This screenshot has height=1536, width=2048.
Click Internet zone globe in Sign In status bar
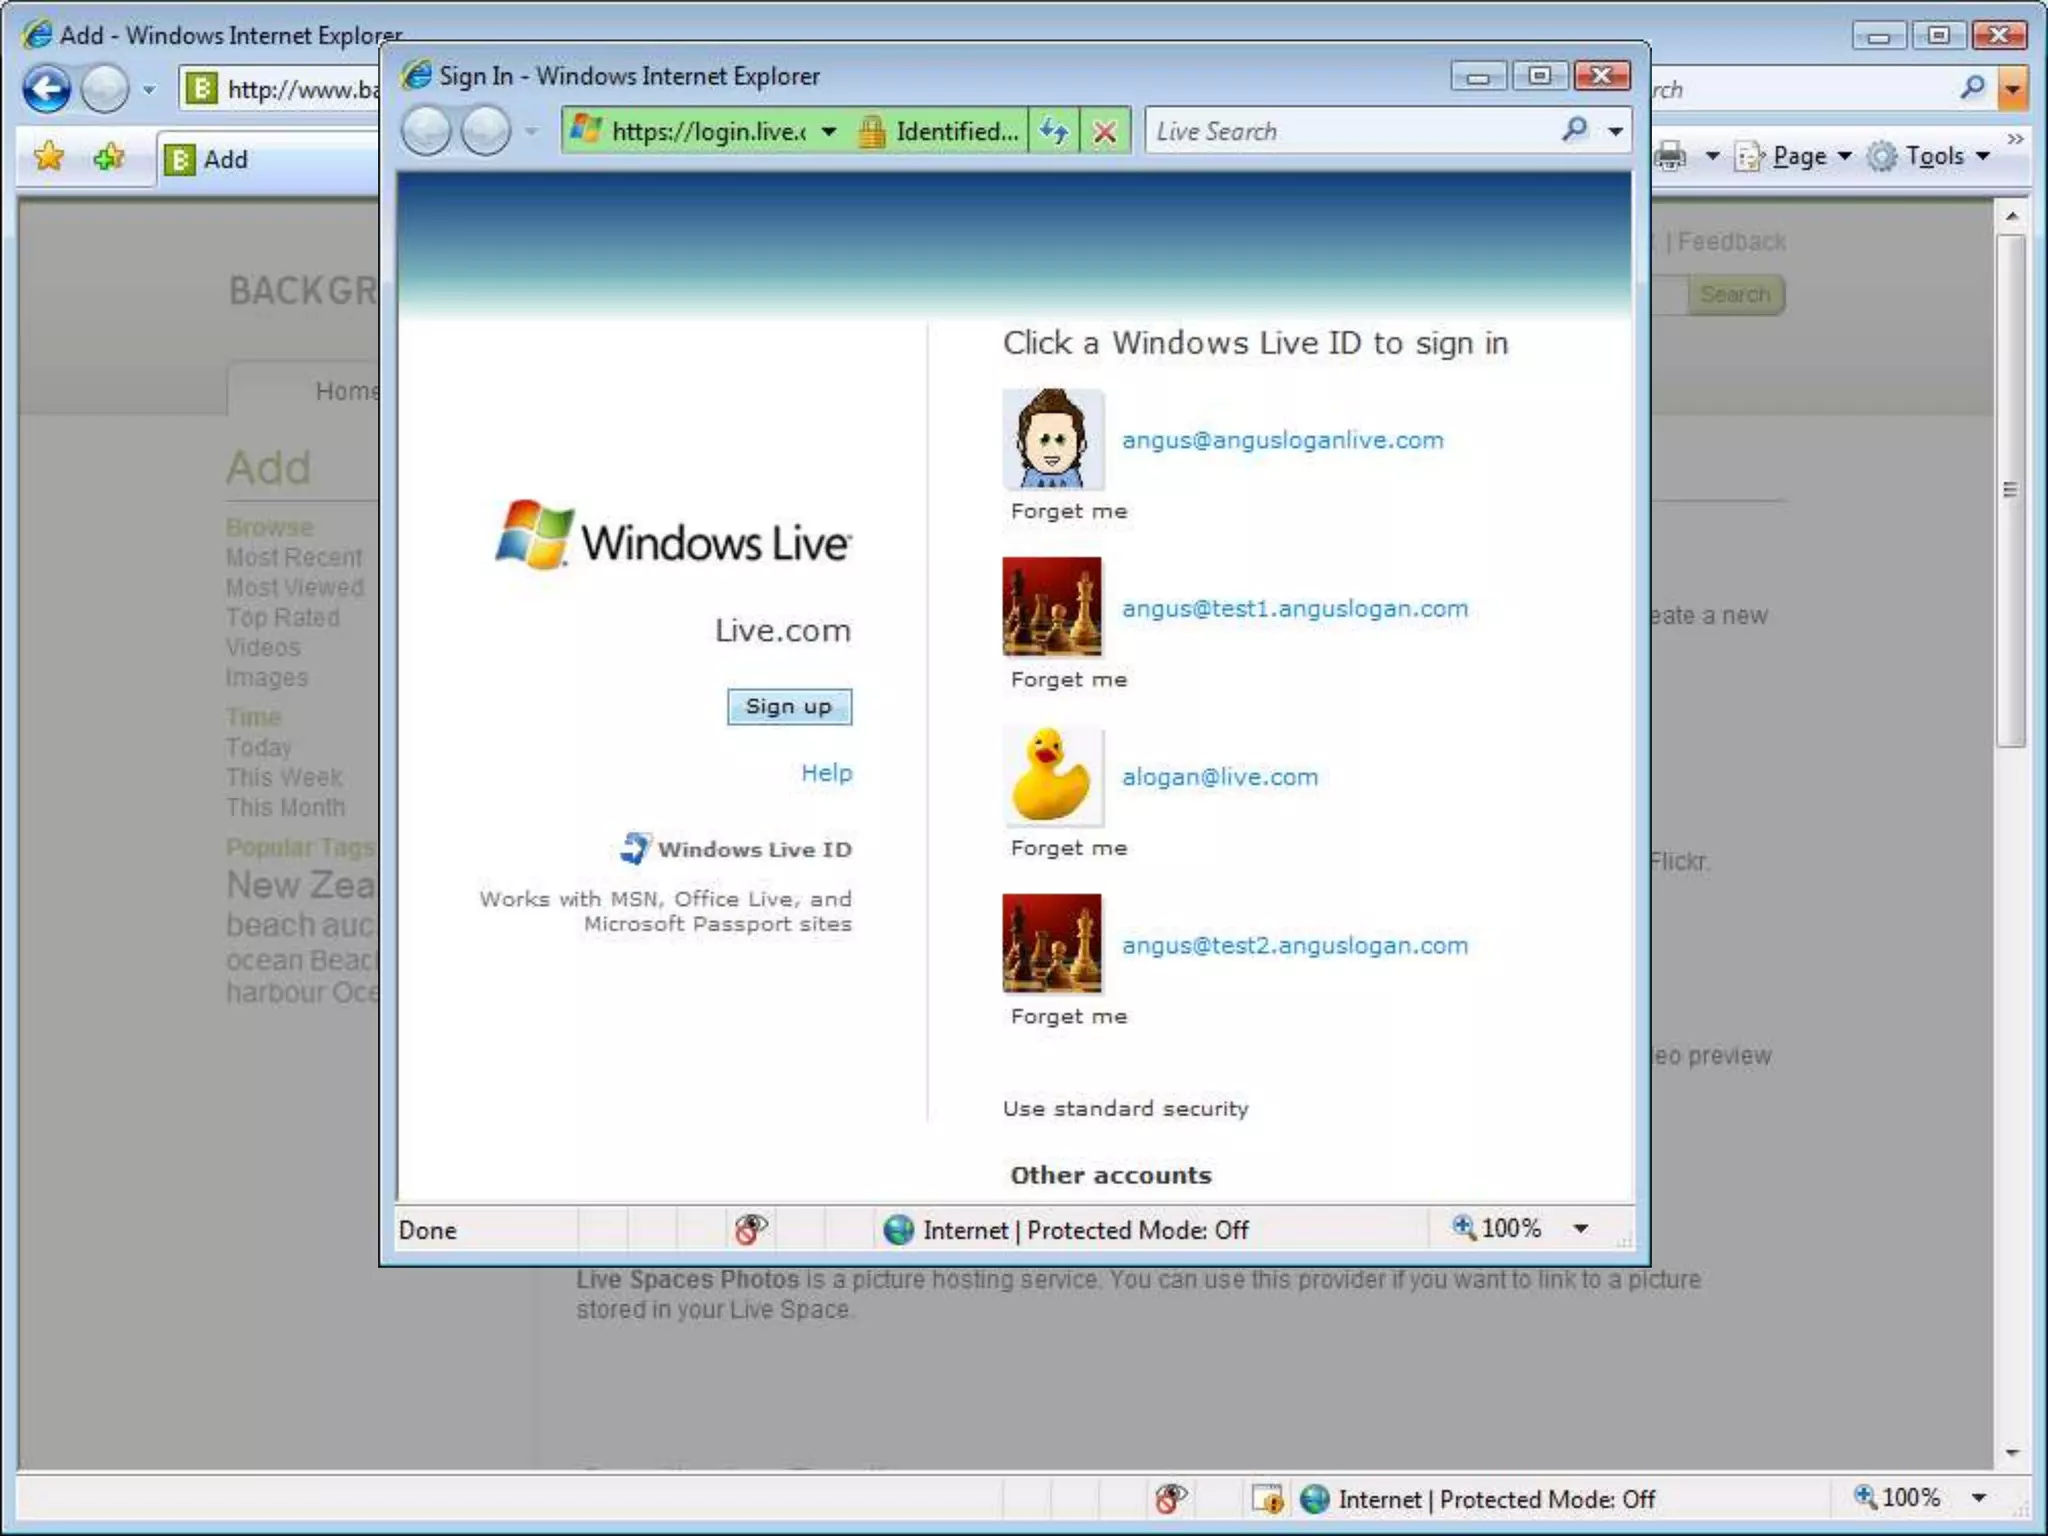tap(898, 1229)
